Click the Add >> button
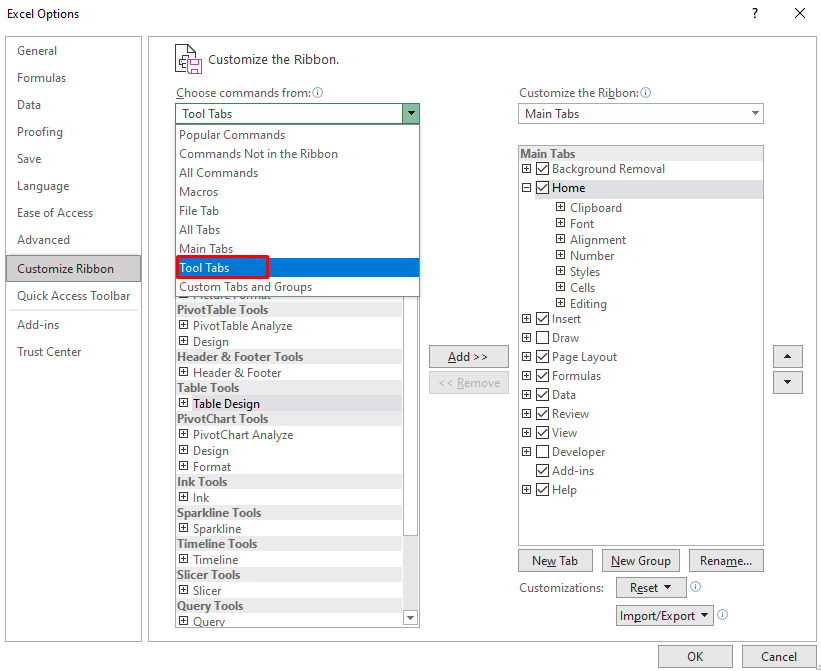821x671 pixels. (469, 356)
